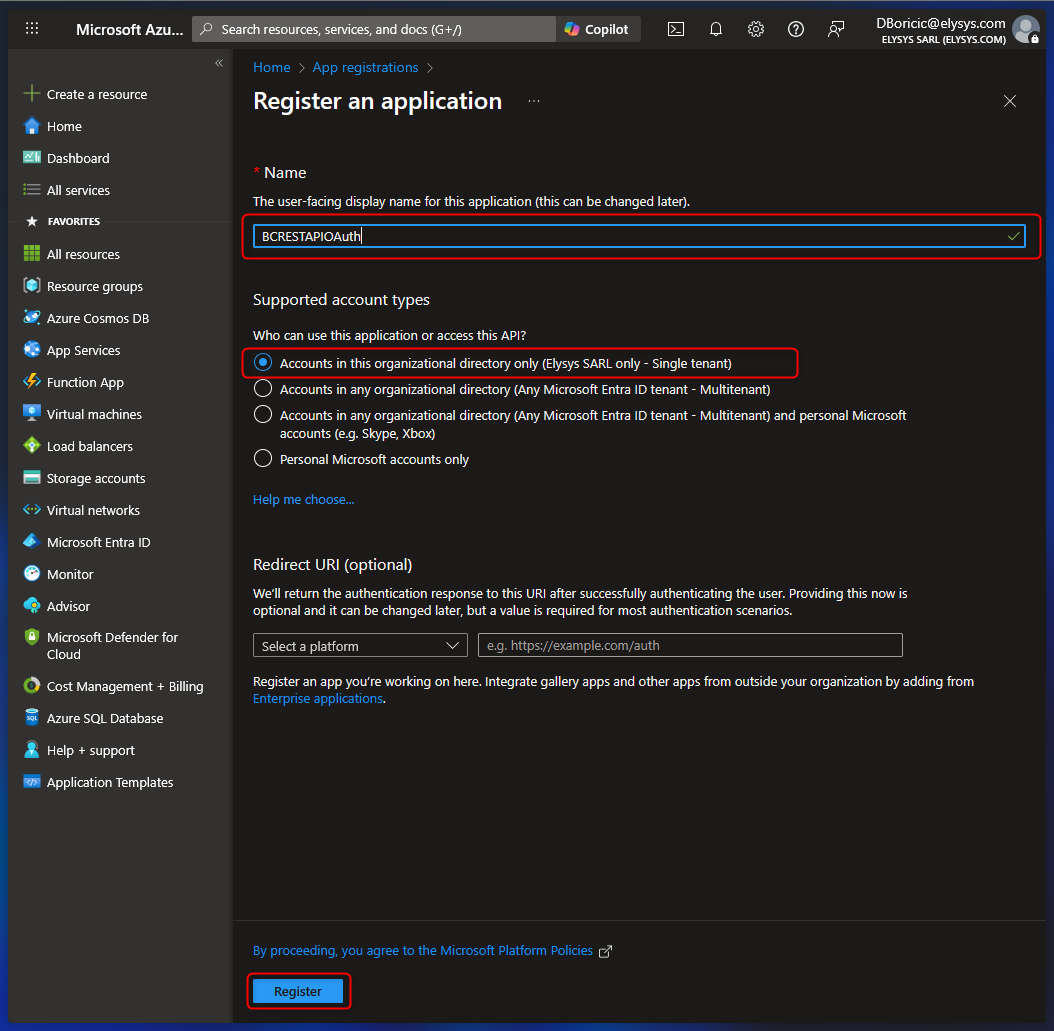Screen dimensions: 1054x1031
Task: Open the notifications bell
Action: [x=716, y=29]
